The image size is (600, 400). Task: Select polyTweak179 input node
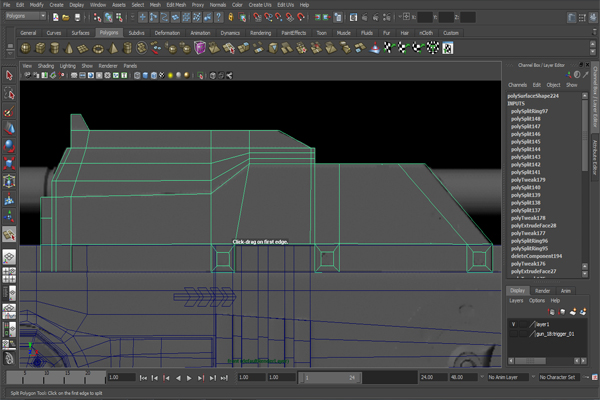(x=528, y=180)
